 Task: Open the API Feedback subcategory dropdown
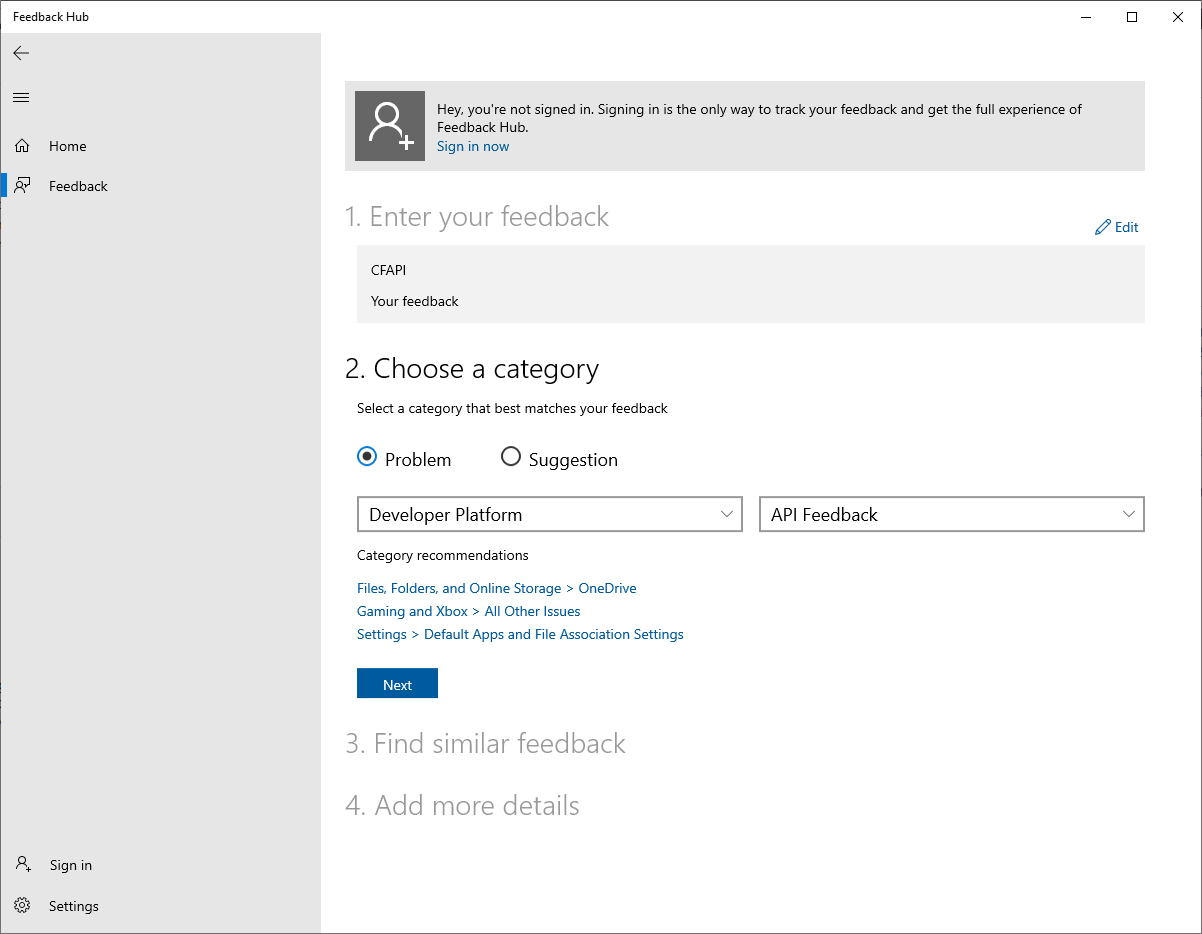tap(951, 514)
